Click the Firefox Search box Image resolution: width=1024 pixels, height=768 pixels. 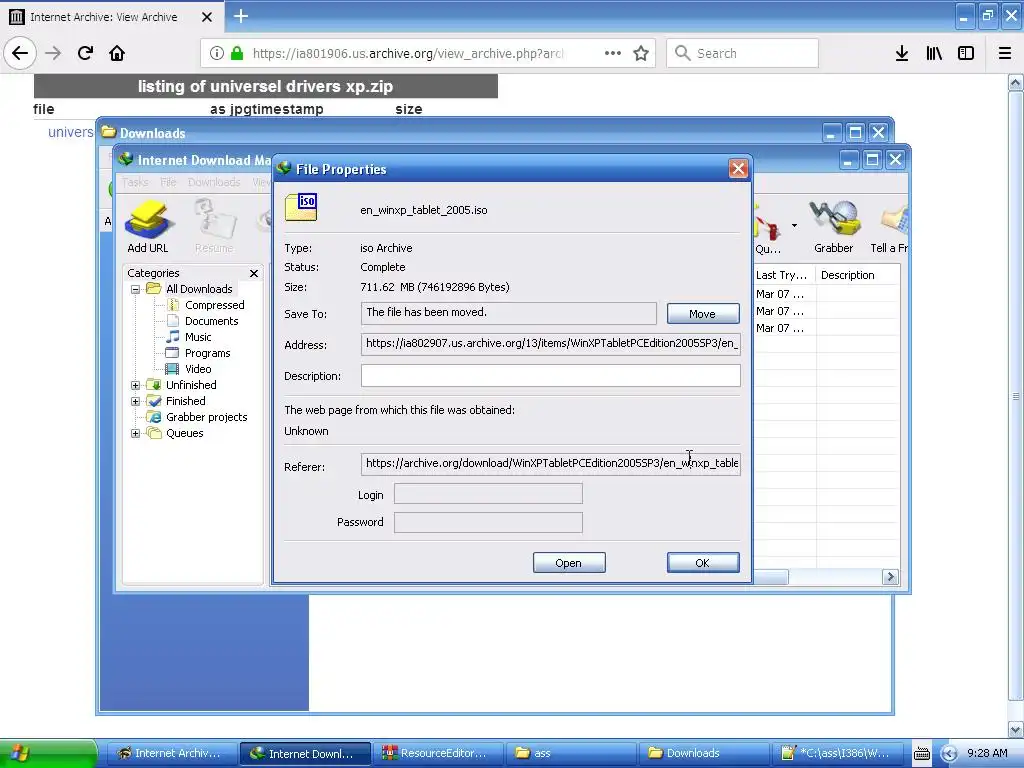coord(742,53)
